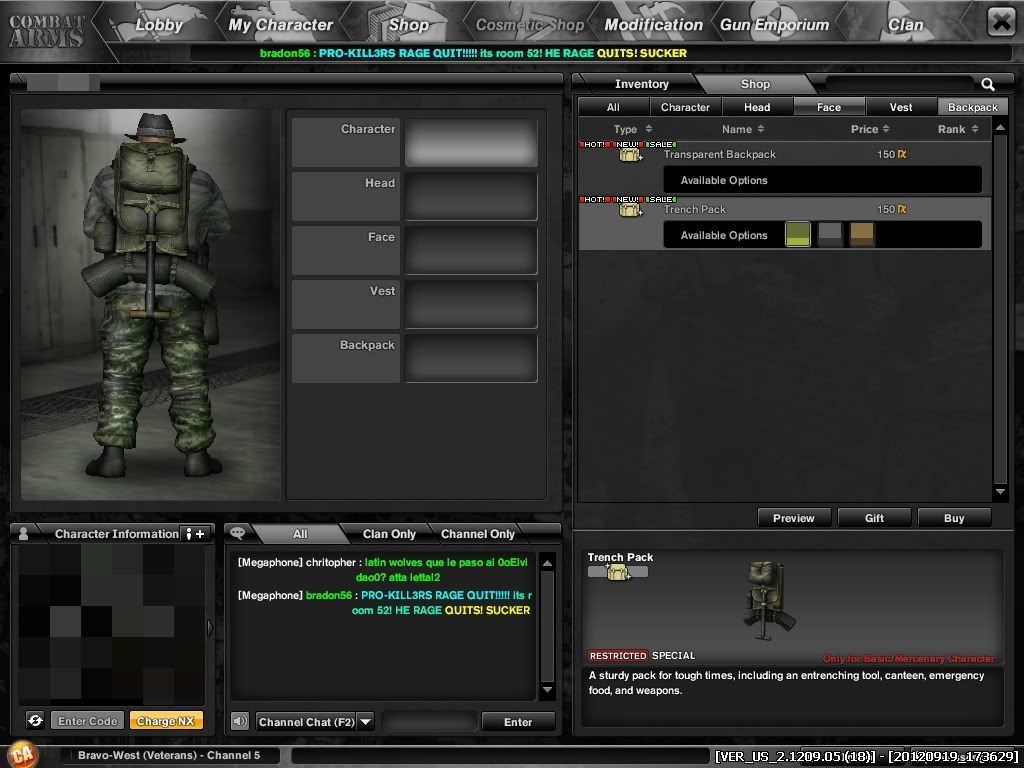Click the chat message input field
Image resolution: width=1024 pixels, height=768 pixels.
tap(429, 721)
